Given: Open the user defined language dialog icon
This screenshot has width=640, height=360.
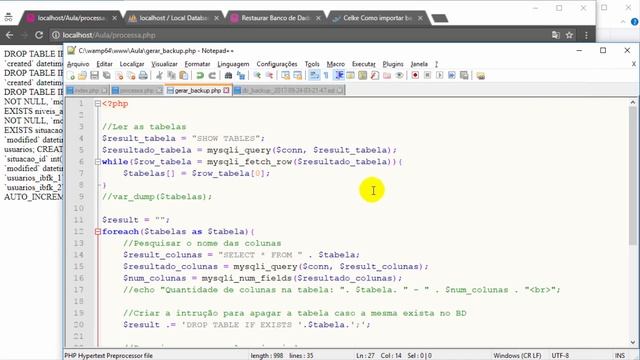Looking at the screenshot, I should pyautogui.click(x=351, y=76).
